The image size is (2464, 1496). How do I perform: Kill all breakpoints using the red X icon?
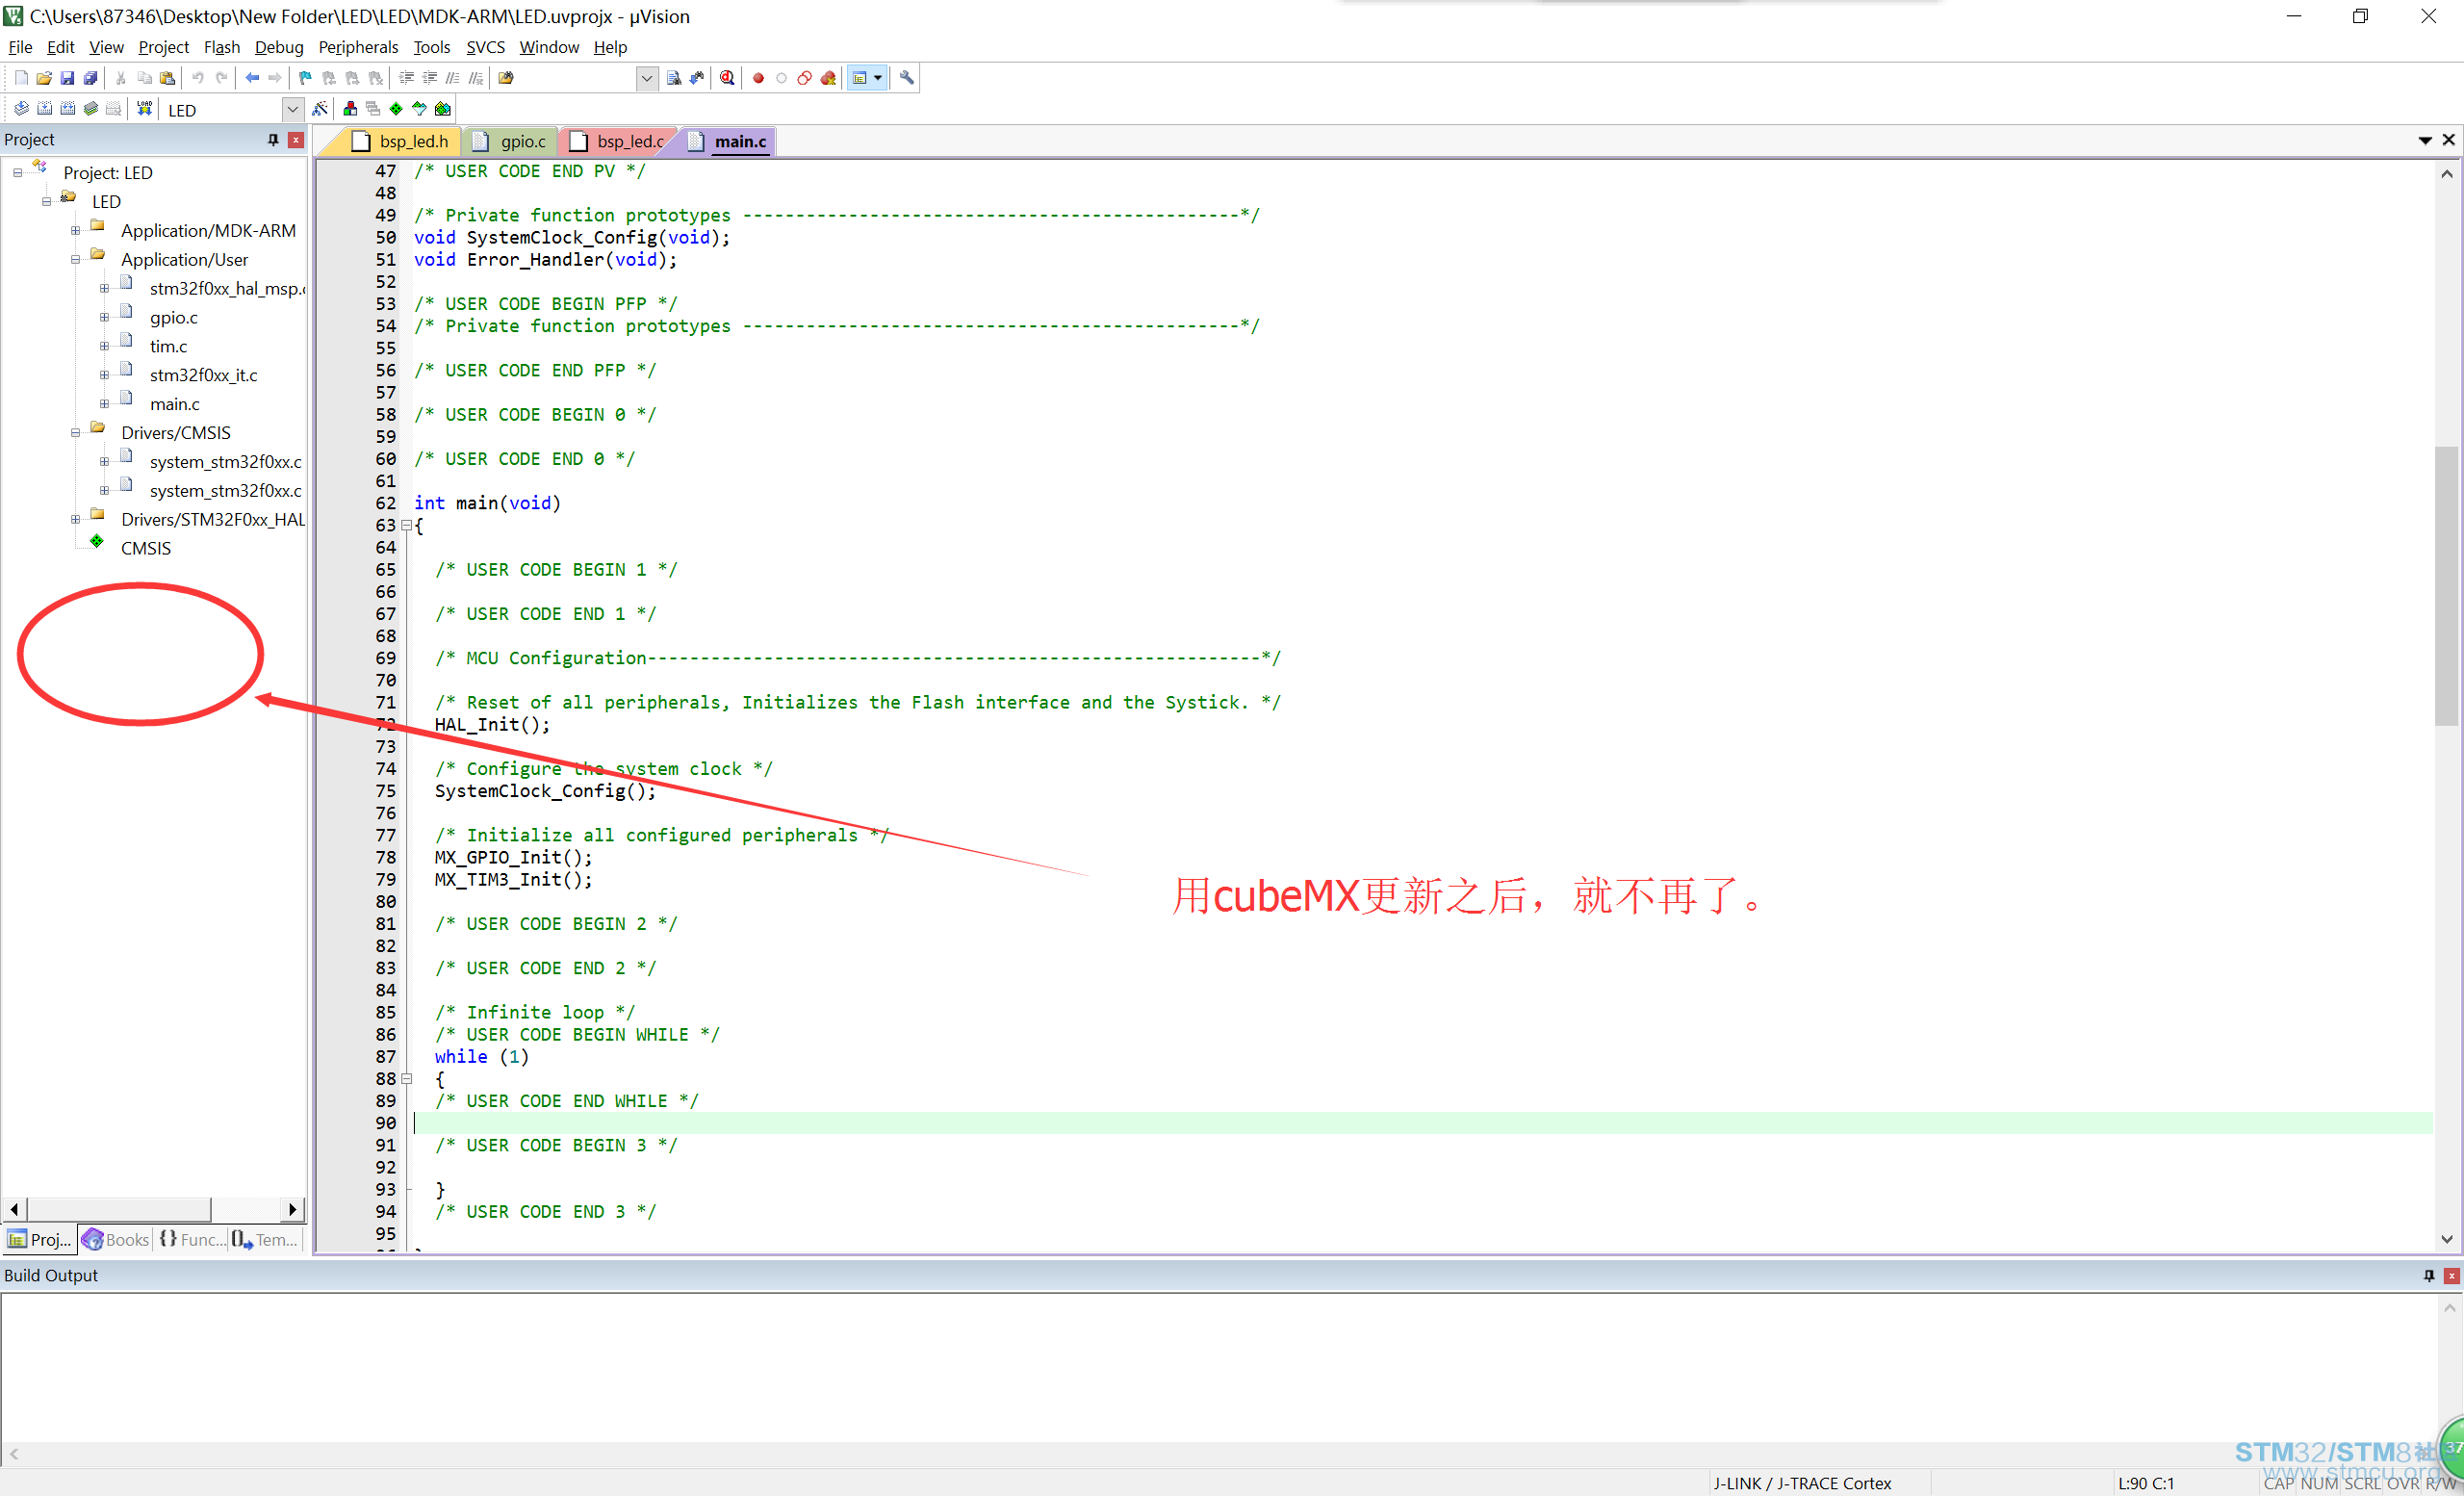click(828, 78)
